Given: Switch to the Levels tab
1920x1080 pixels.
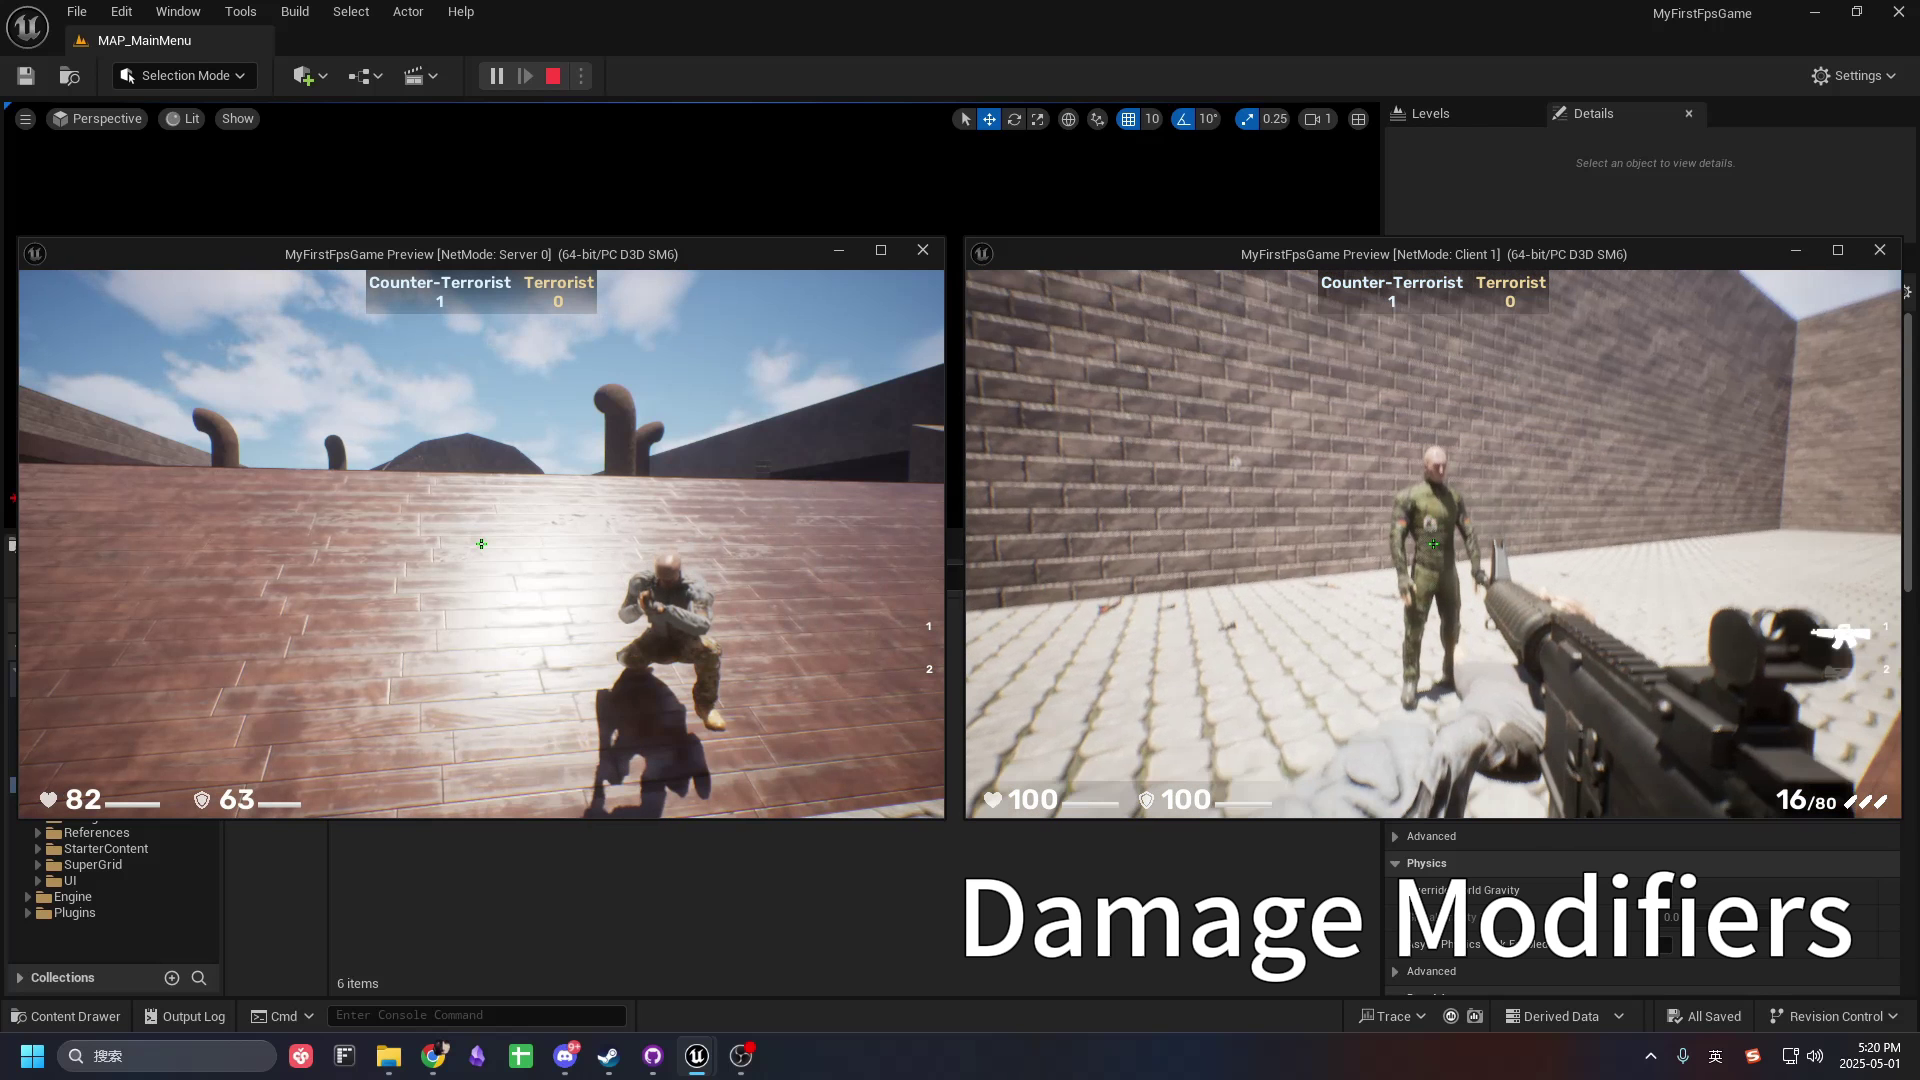Looking at the screenshot, I should click(x=1430, y=114).
